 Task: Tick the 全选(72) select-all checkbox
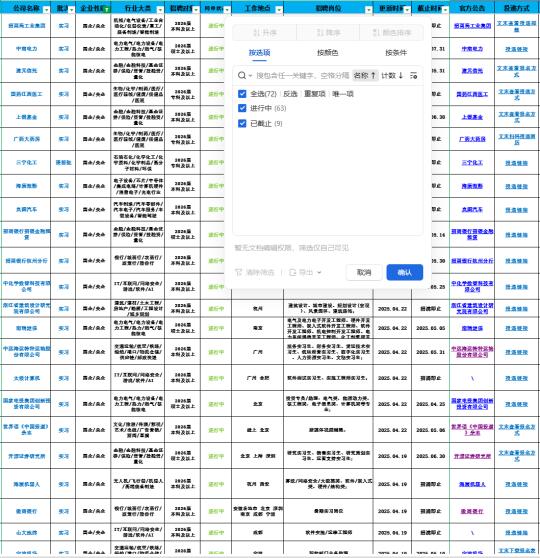(242, 94)
